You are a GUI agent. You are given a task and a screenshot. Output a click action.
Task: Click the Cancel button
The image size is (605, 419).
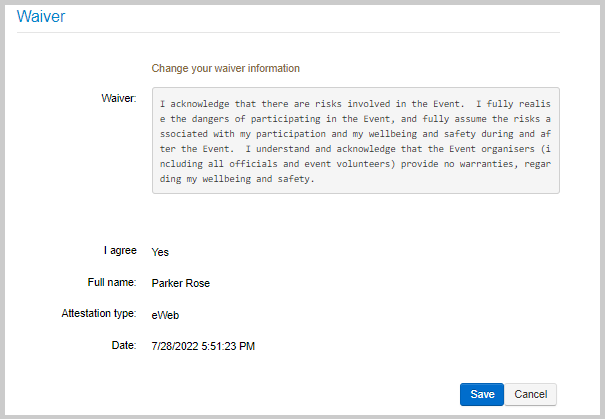point(531,394)
